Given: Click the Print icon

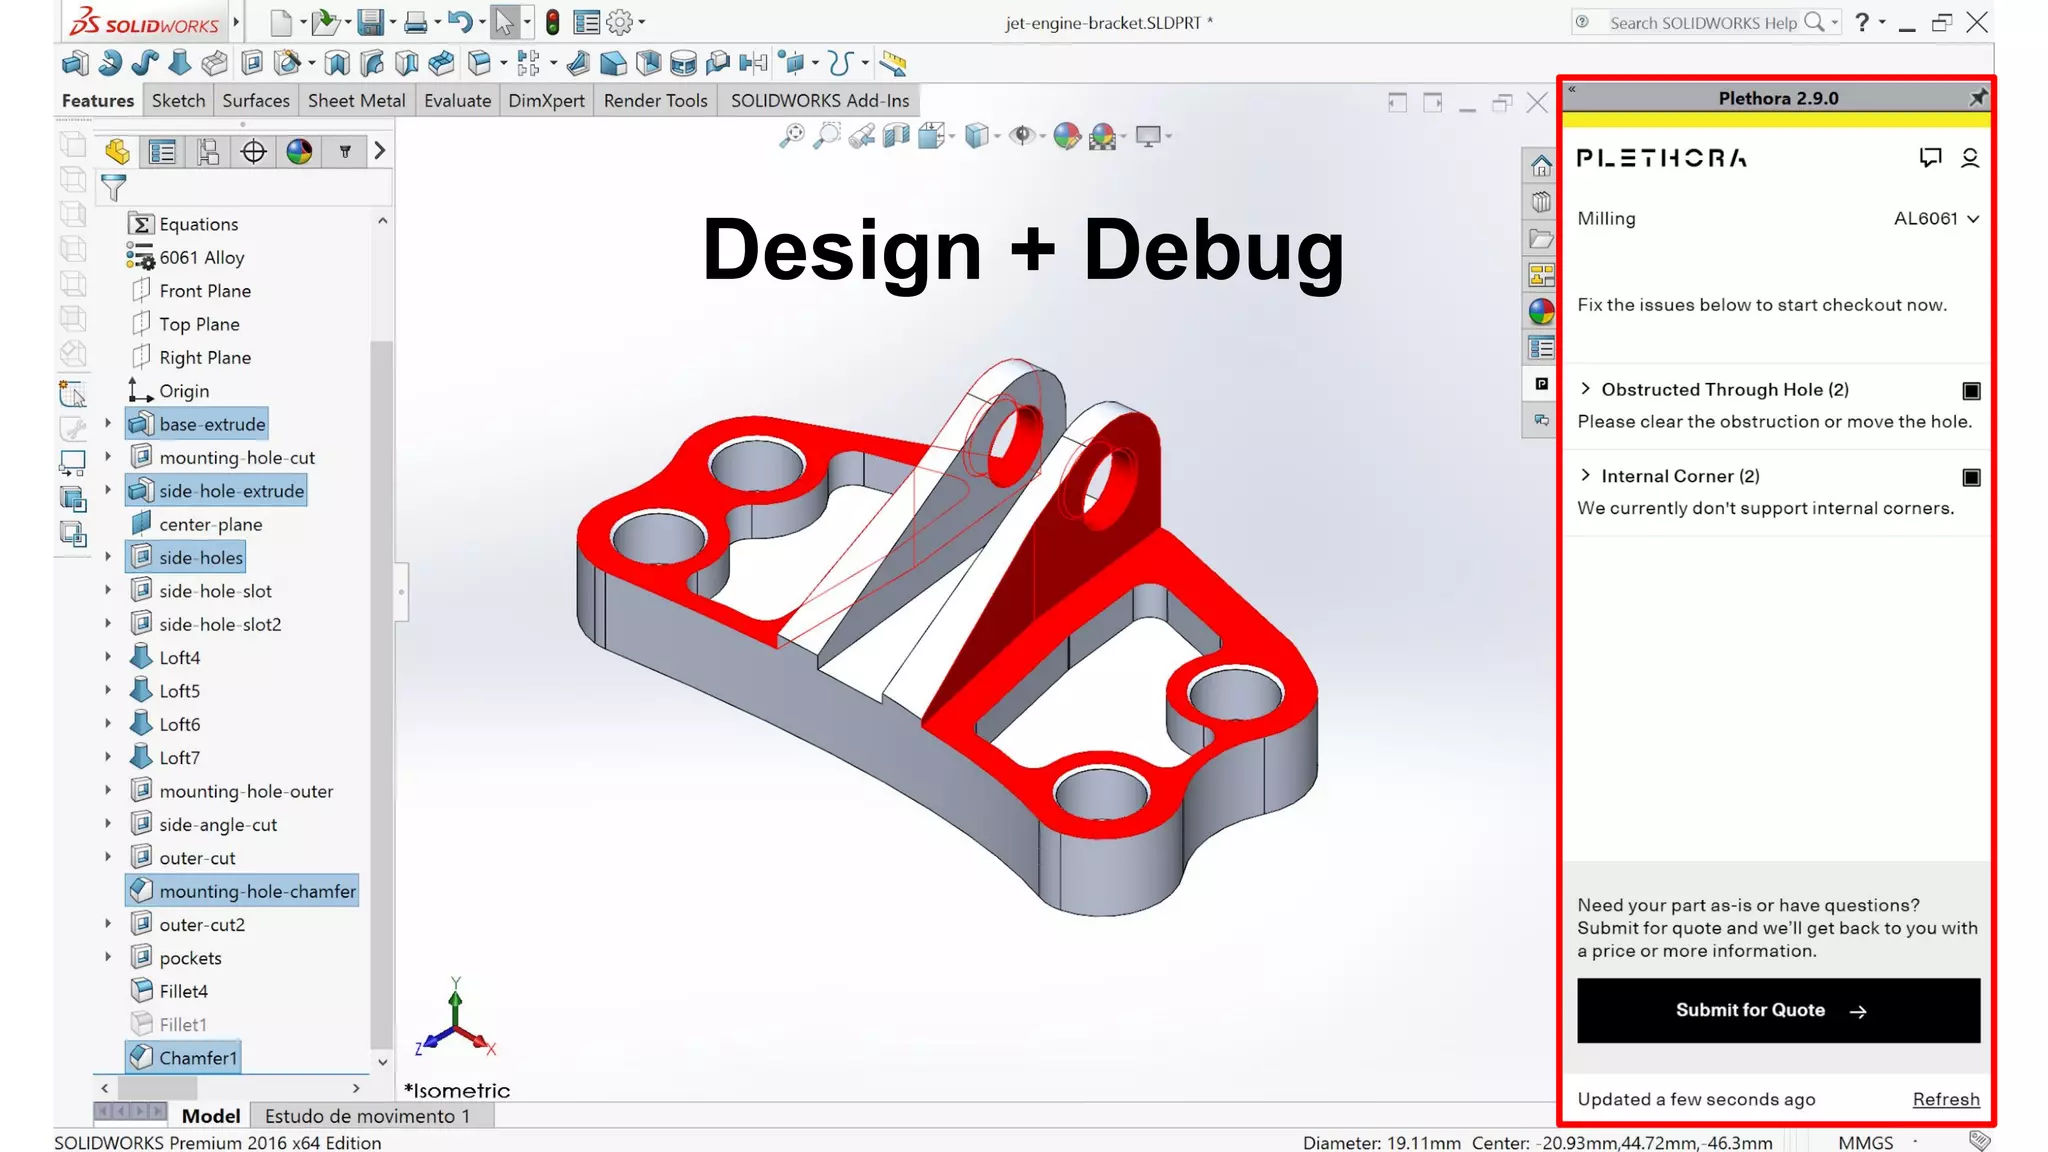Looking at the screenshot, I should coord(416,21).
